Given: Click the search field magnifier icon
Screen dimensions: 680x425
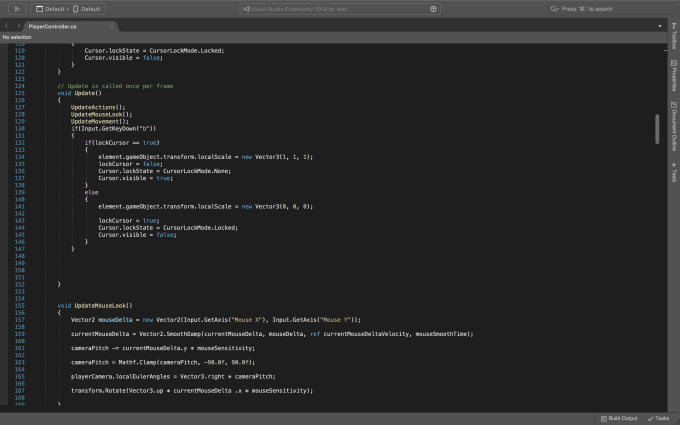Looking at the screenshot, I should 554,9.
